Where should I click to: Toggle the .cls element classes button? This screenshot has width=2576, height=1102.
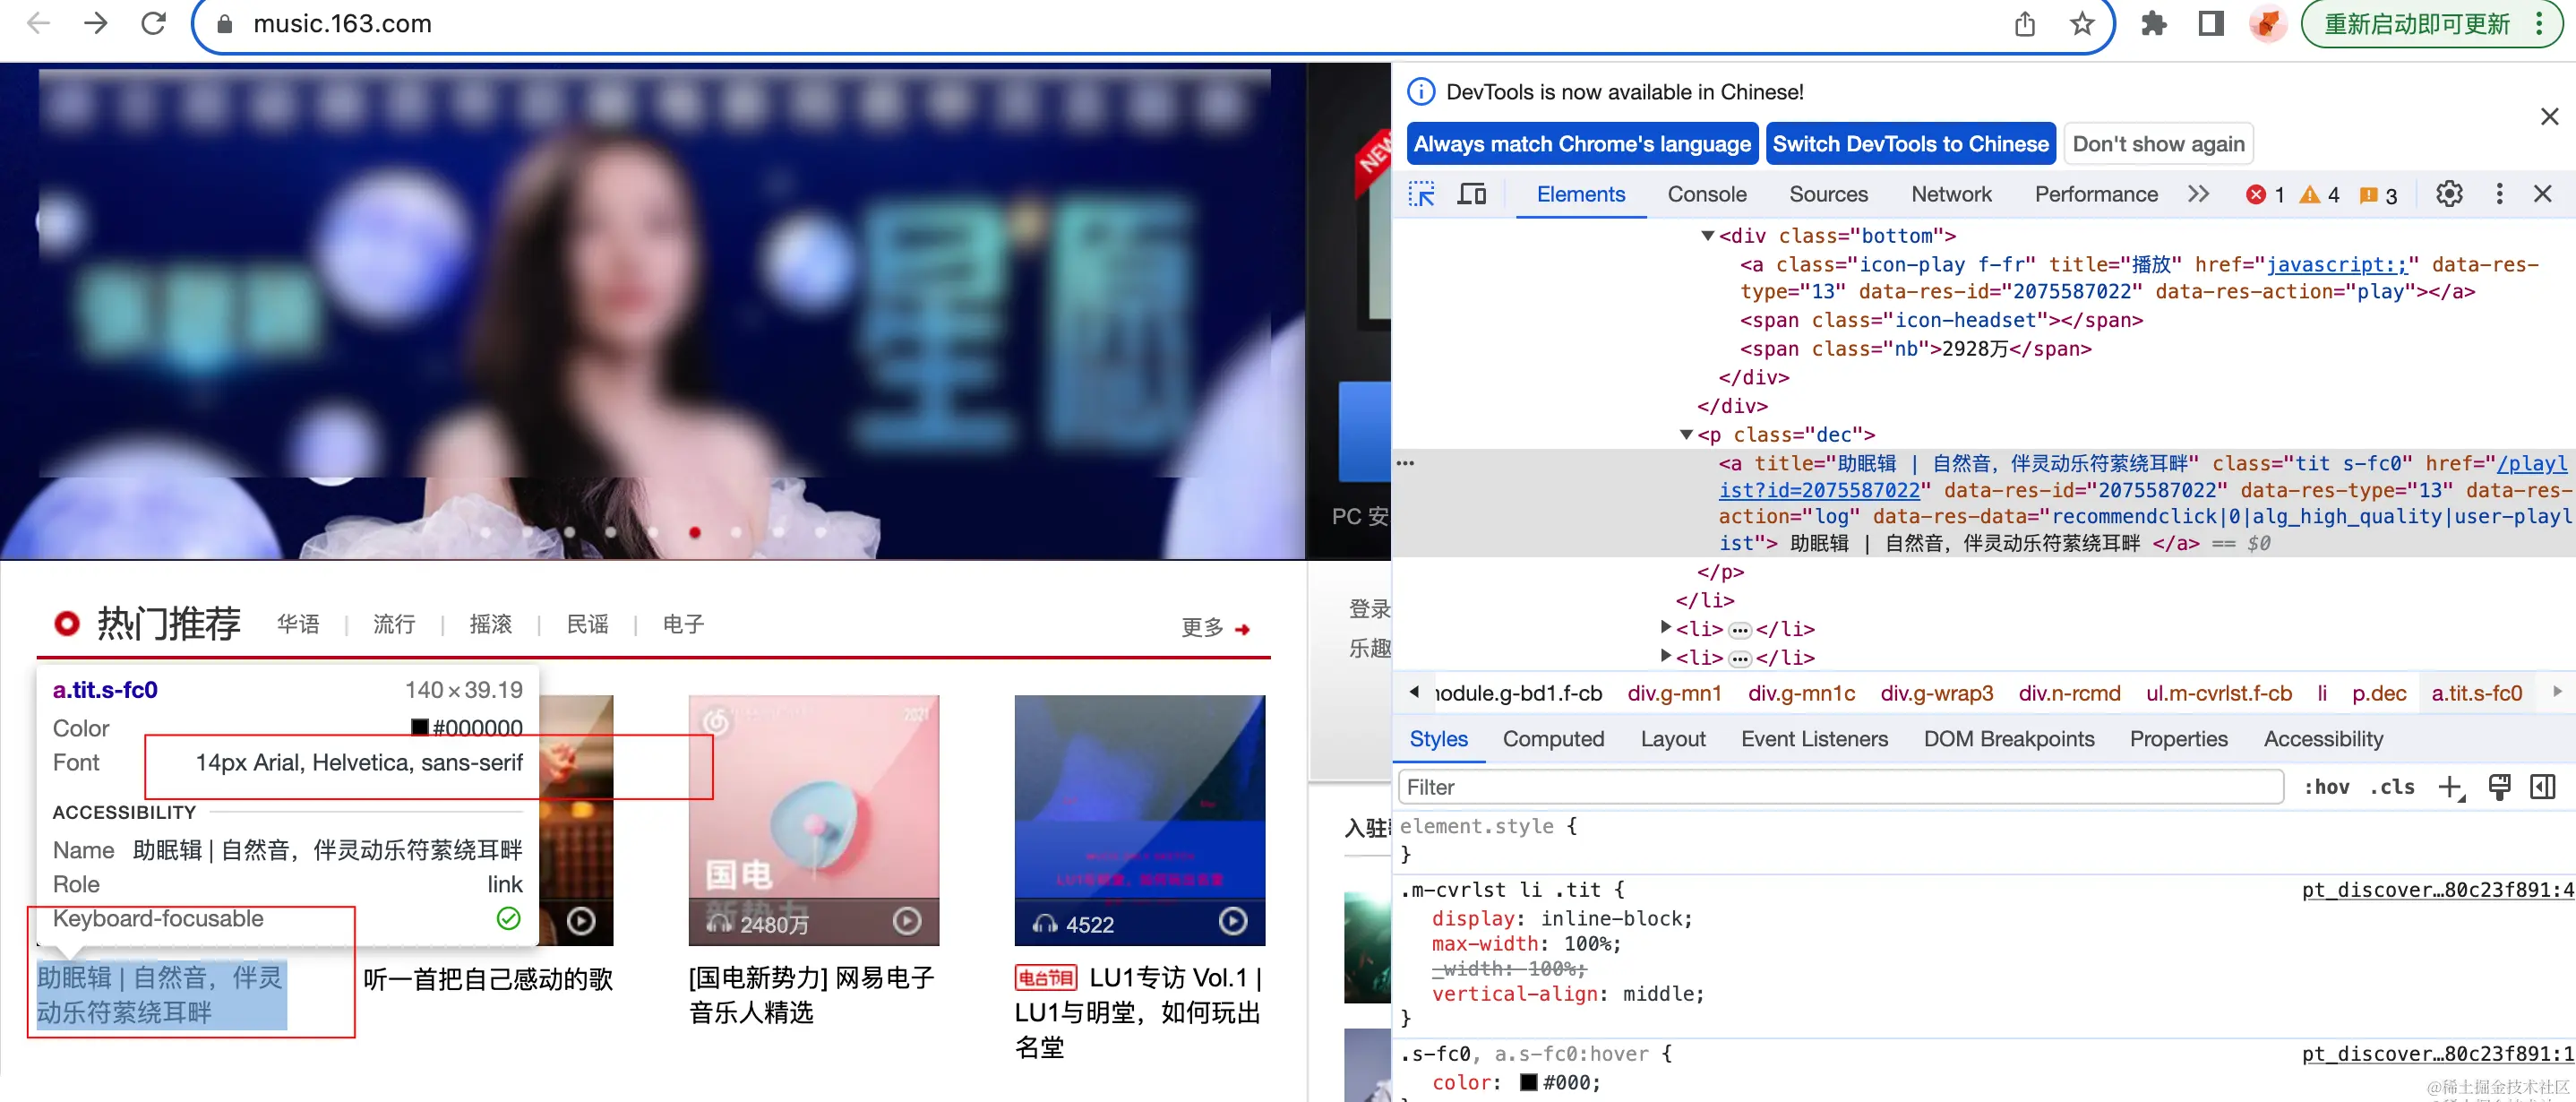tap(2391, 787)
